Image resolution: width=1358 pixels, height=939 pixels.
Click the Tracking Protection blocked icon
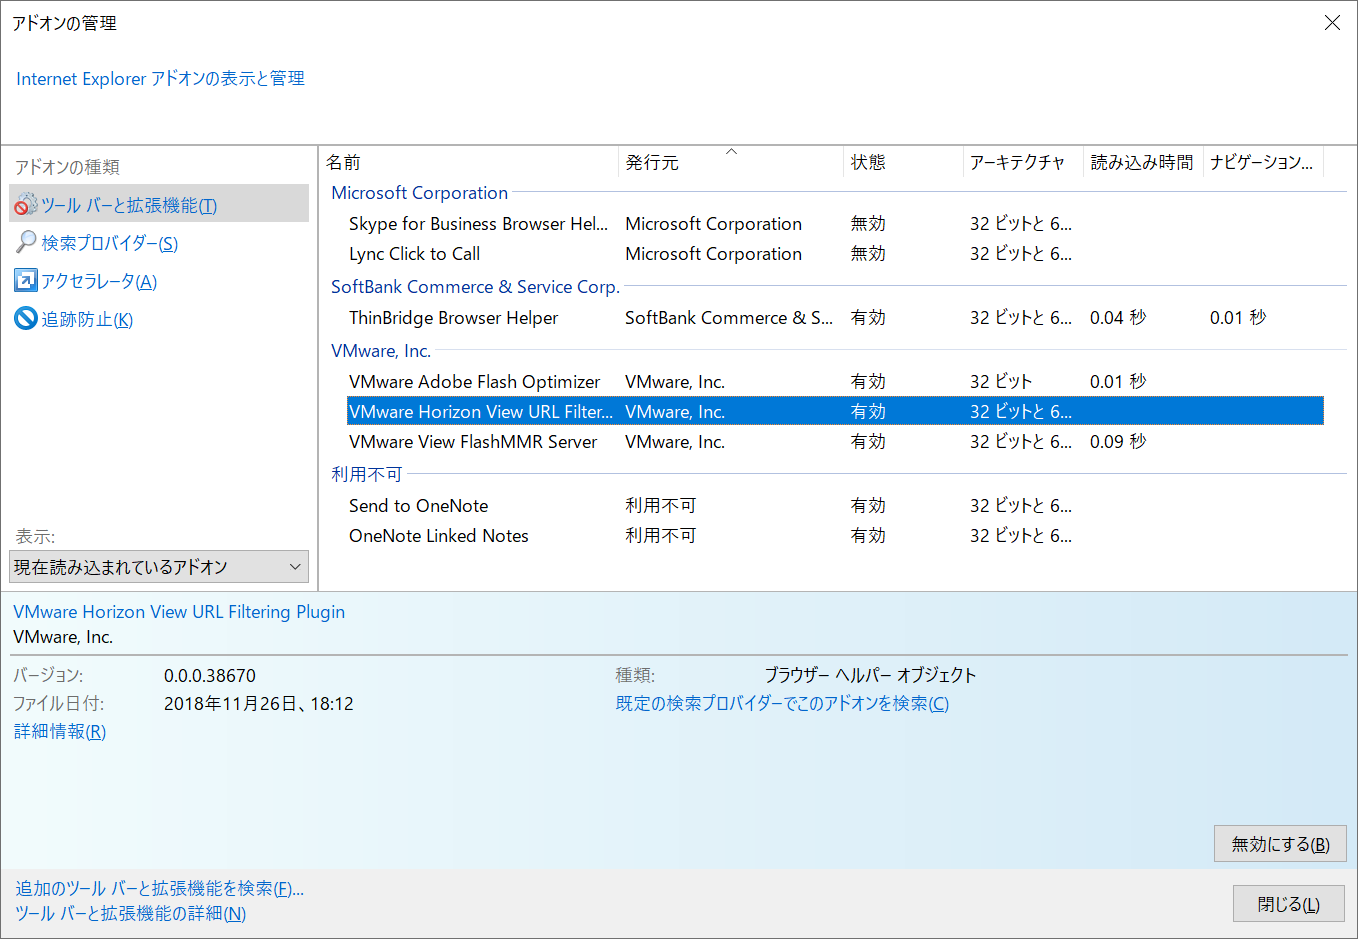tap(26, 318)
